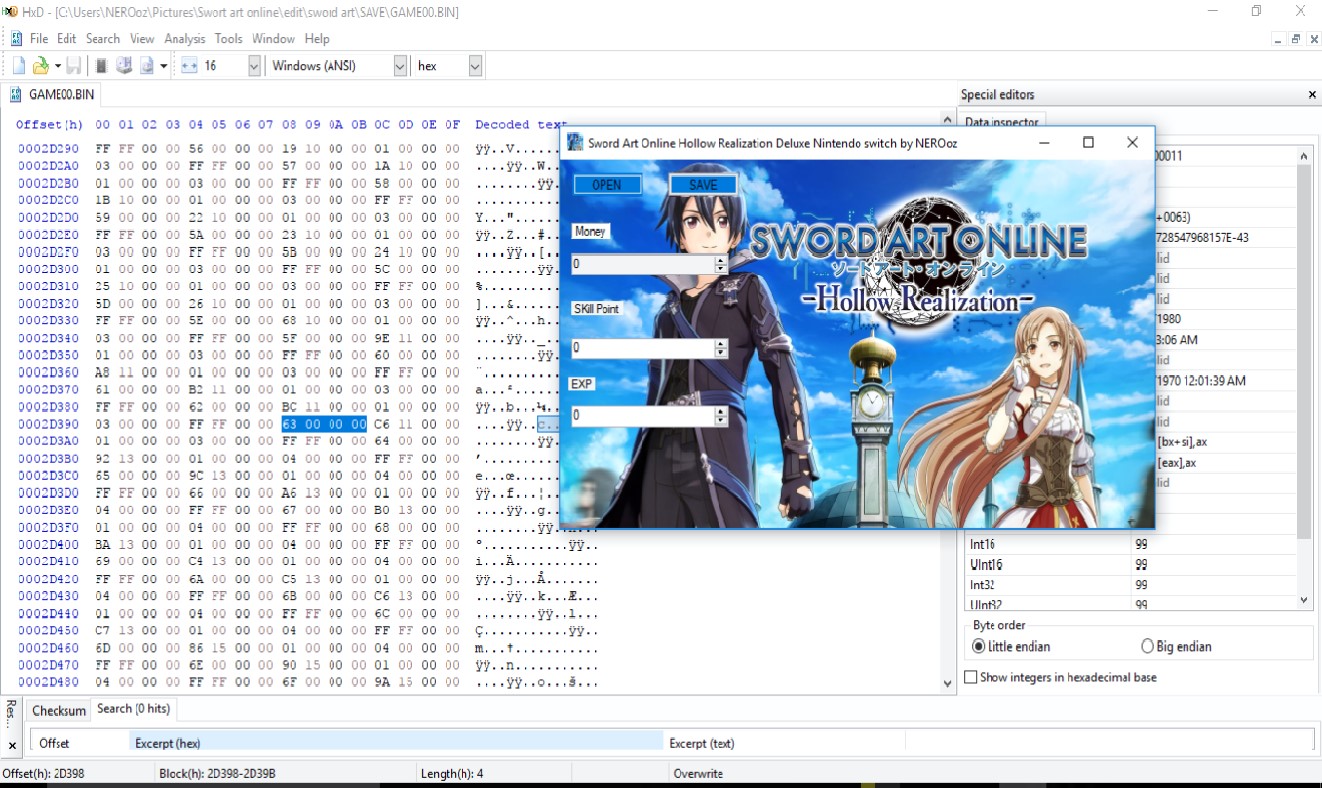Viewport: 1322px width, 788px height.
Task: Open the View menu
Action: pos(142,39)
